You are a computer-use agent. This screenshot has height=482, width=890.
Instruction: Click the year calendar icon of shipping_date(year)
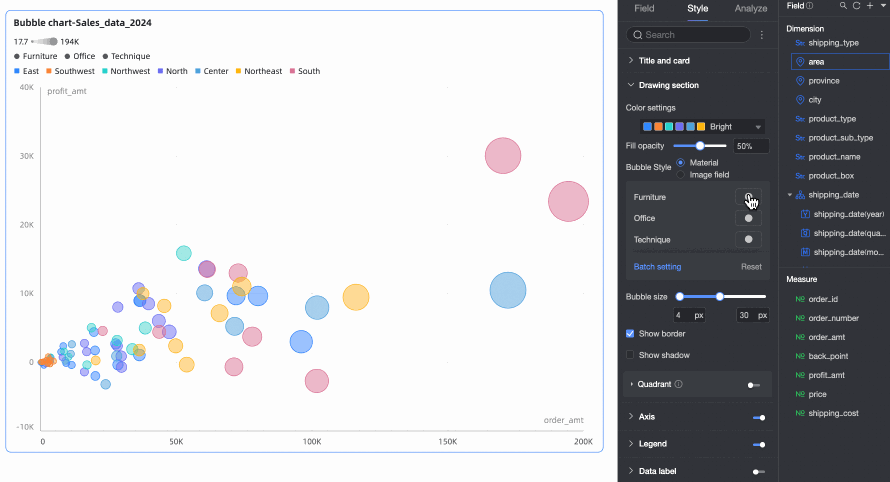[805, 214]
